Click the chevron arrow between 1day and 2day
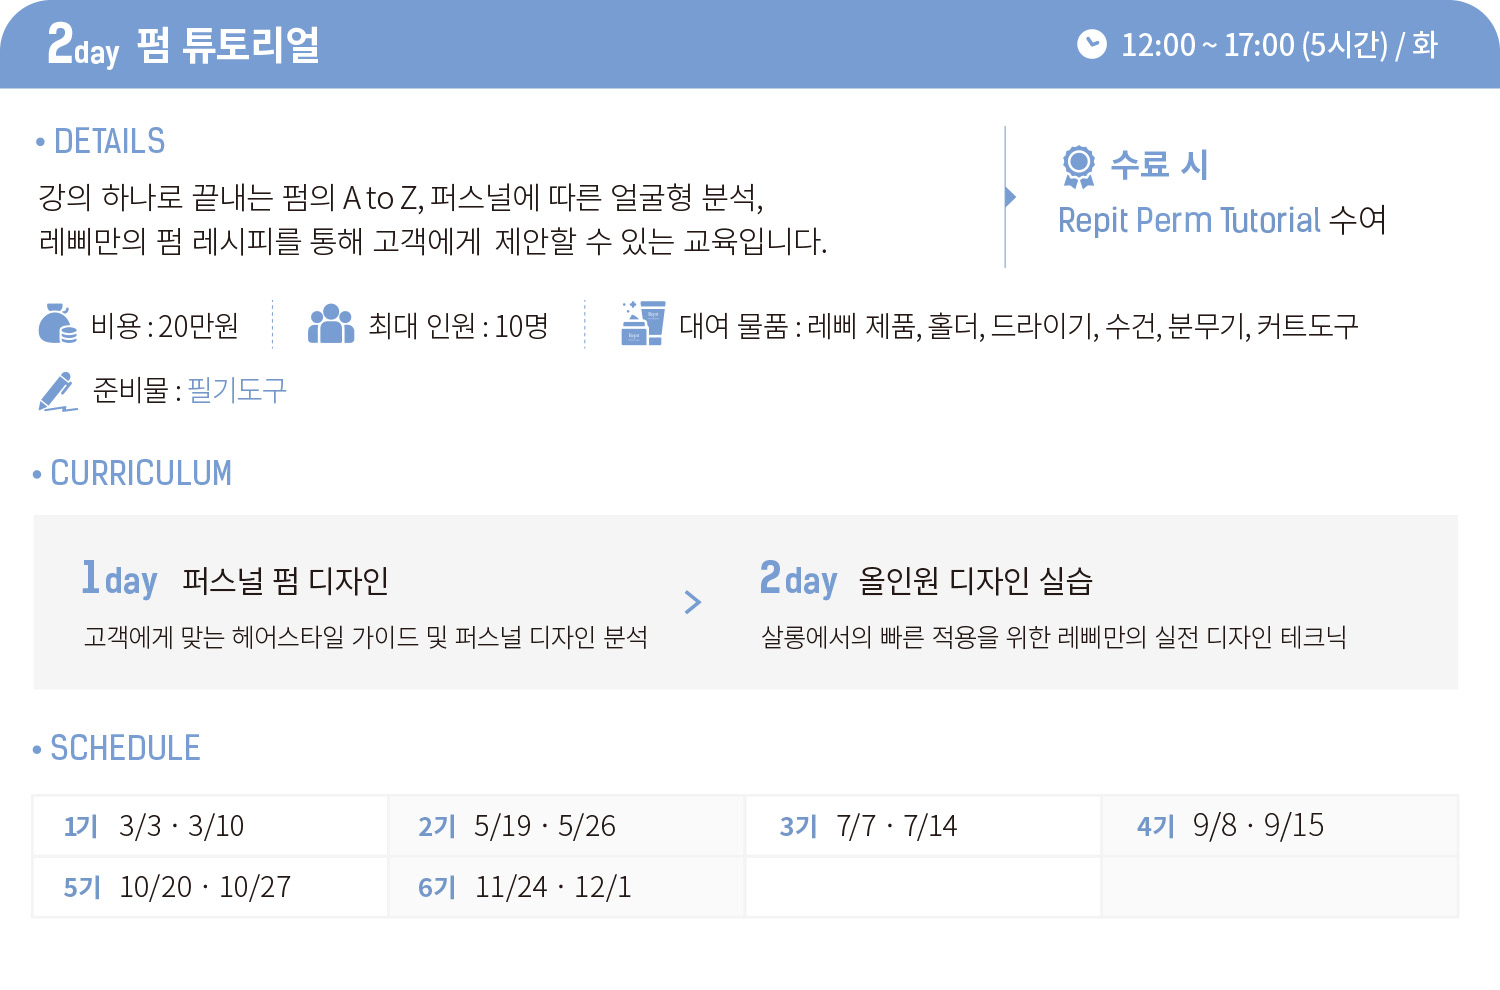Image resolution: width=1500 pixels, height=990 pixels. (x=693, y=602)
